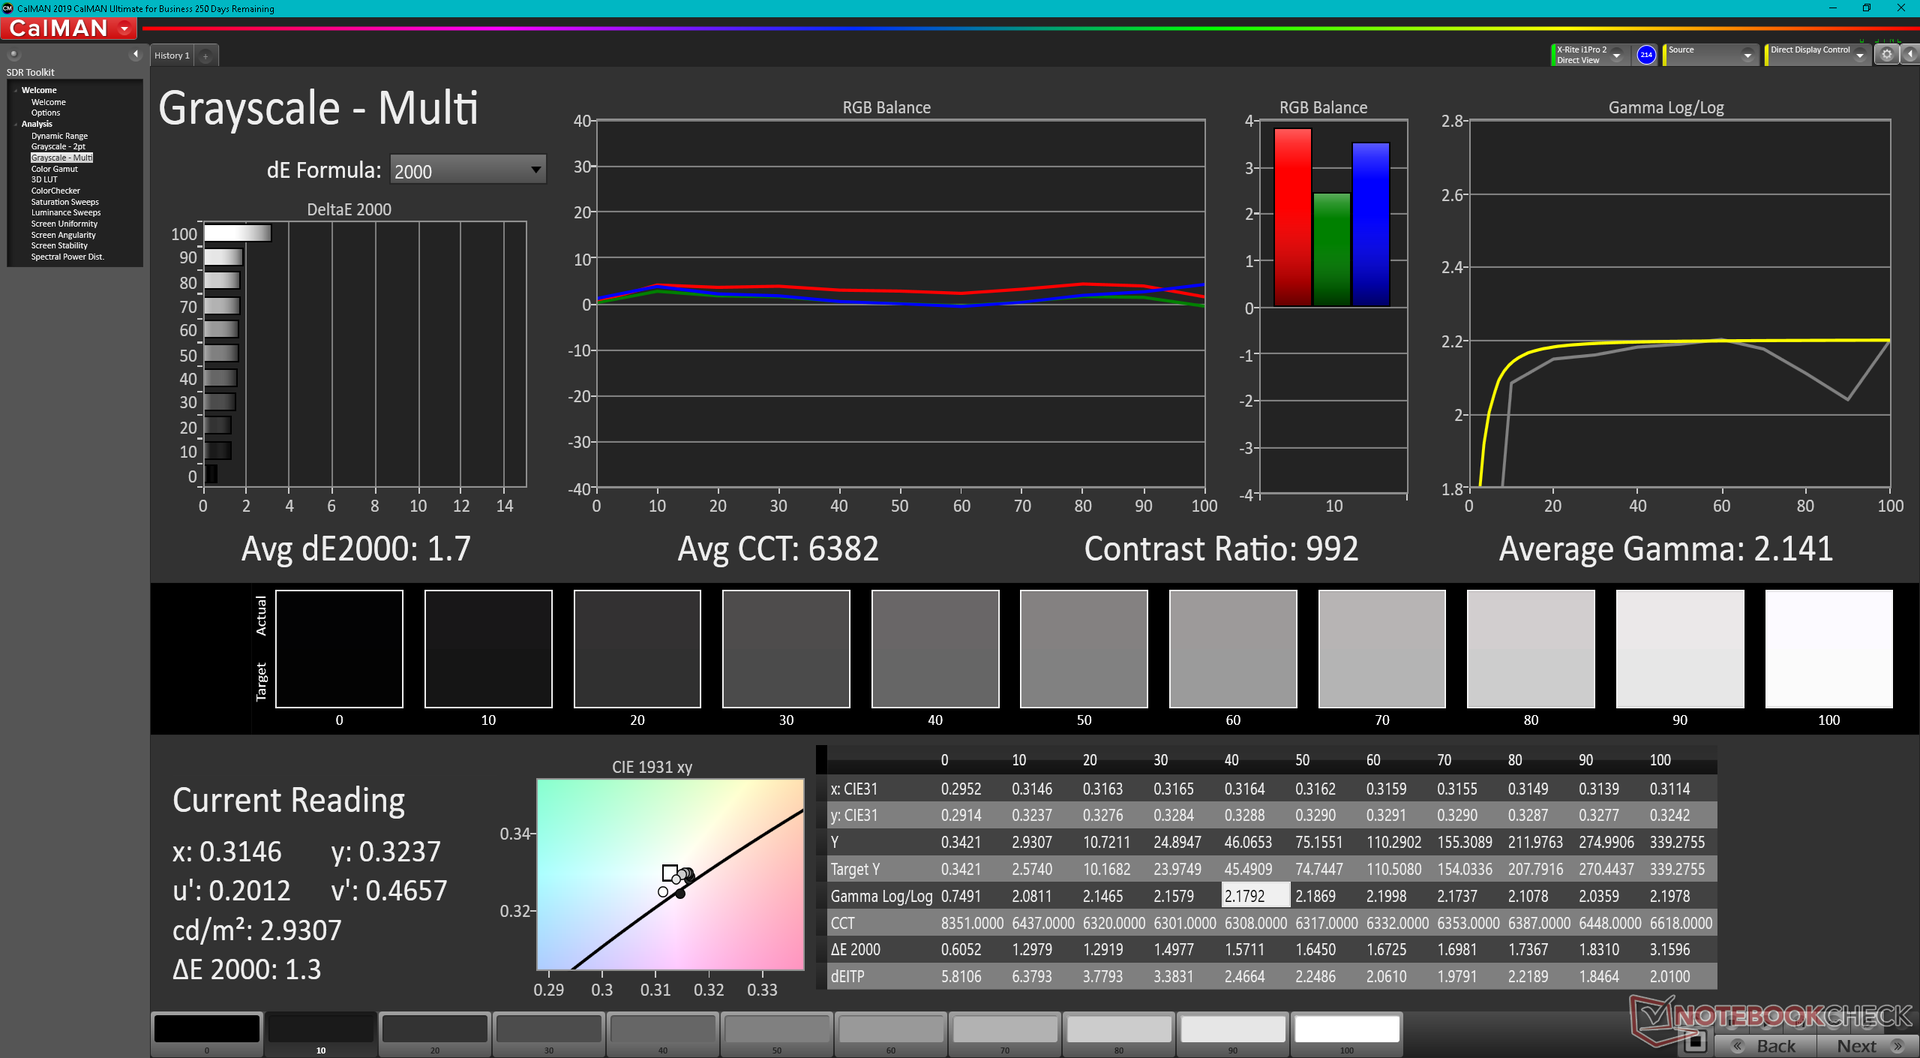Click the blue 214 meter mode indicator

1646,55
